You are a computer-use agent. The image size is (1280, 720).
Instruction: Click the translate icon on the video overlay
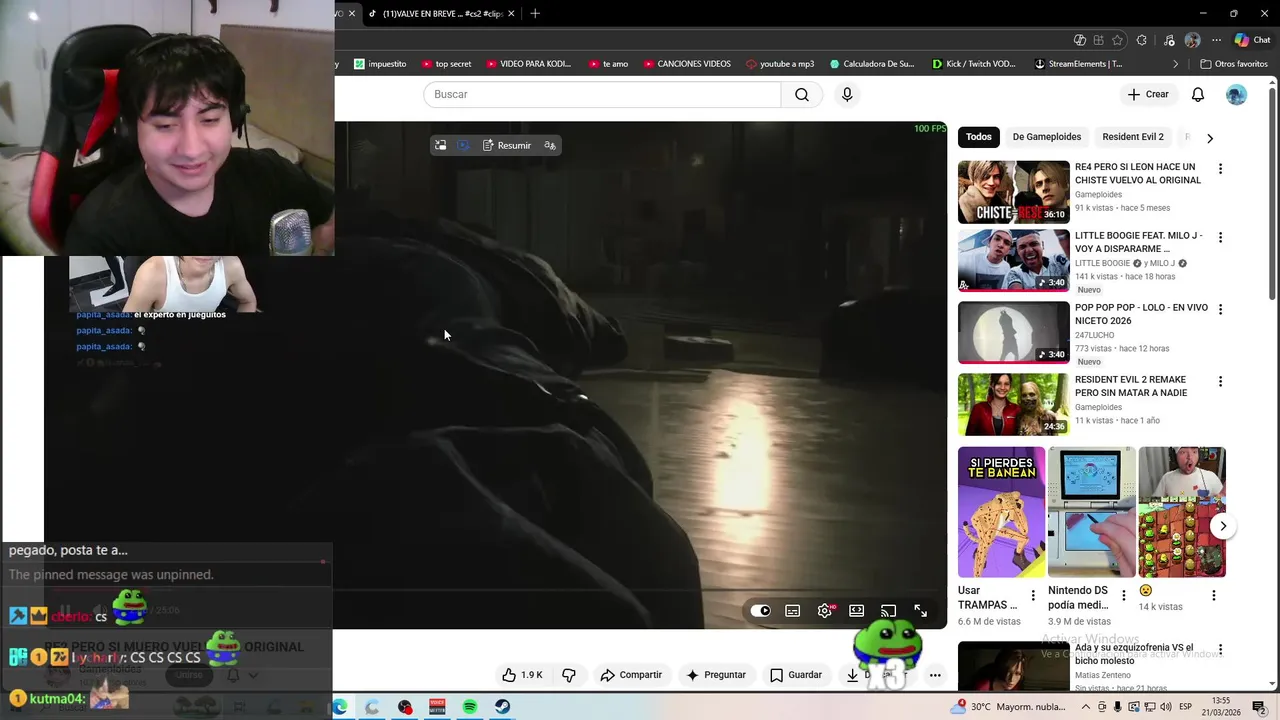click(550, 145)
